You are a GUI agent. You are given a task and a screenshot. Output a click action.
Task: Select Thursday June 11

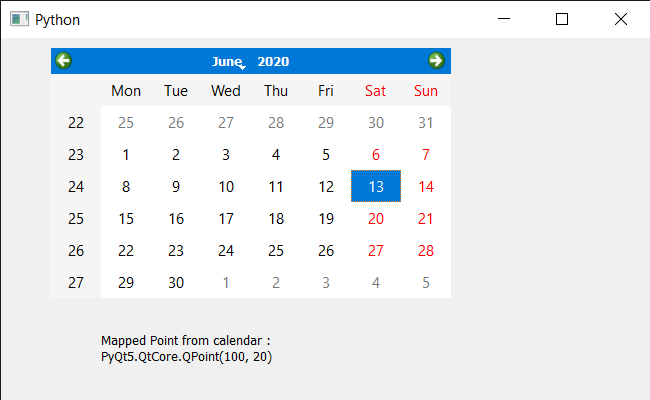[x=276, y=186]
